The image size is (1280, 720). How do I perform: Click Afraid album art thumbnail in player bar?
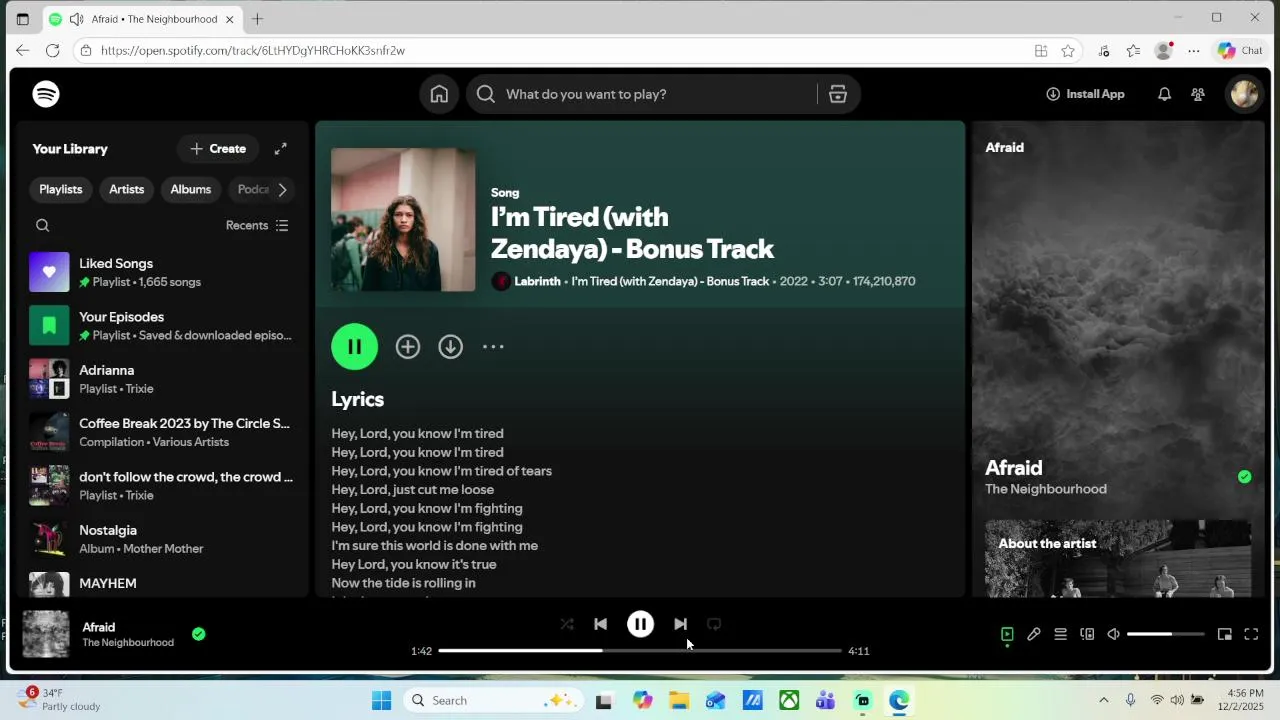click(46, 634)
